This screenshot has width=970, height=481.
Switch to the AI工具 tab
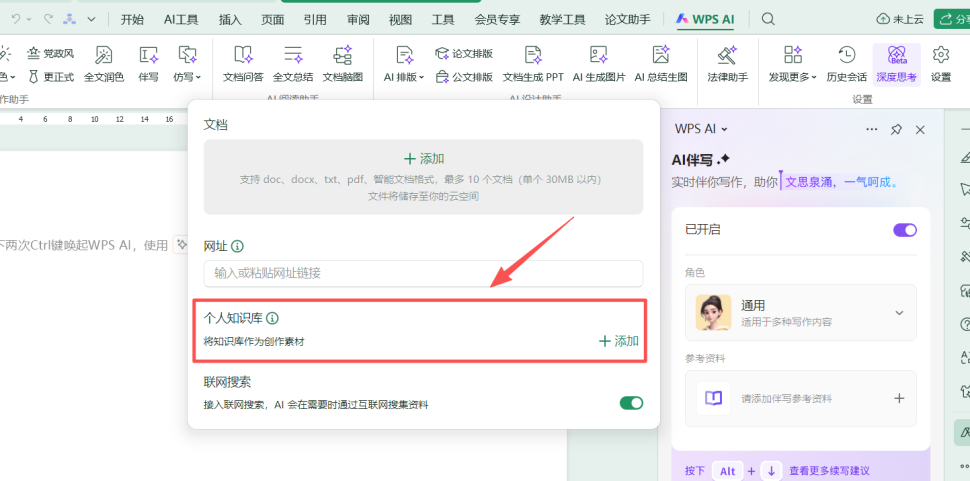click(181, 19)
